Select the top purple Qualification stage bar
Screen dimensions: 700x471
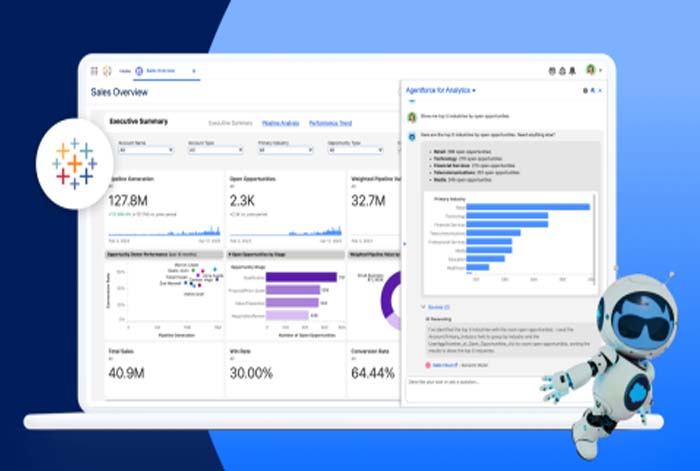click(x=301, y=277)
